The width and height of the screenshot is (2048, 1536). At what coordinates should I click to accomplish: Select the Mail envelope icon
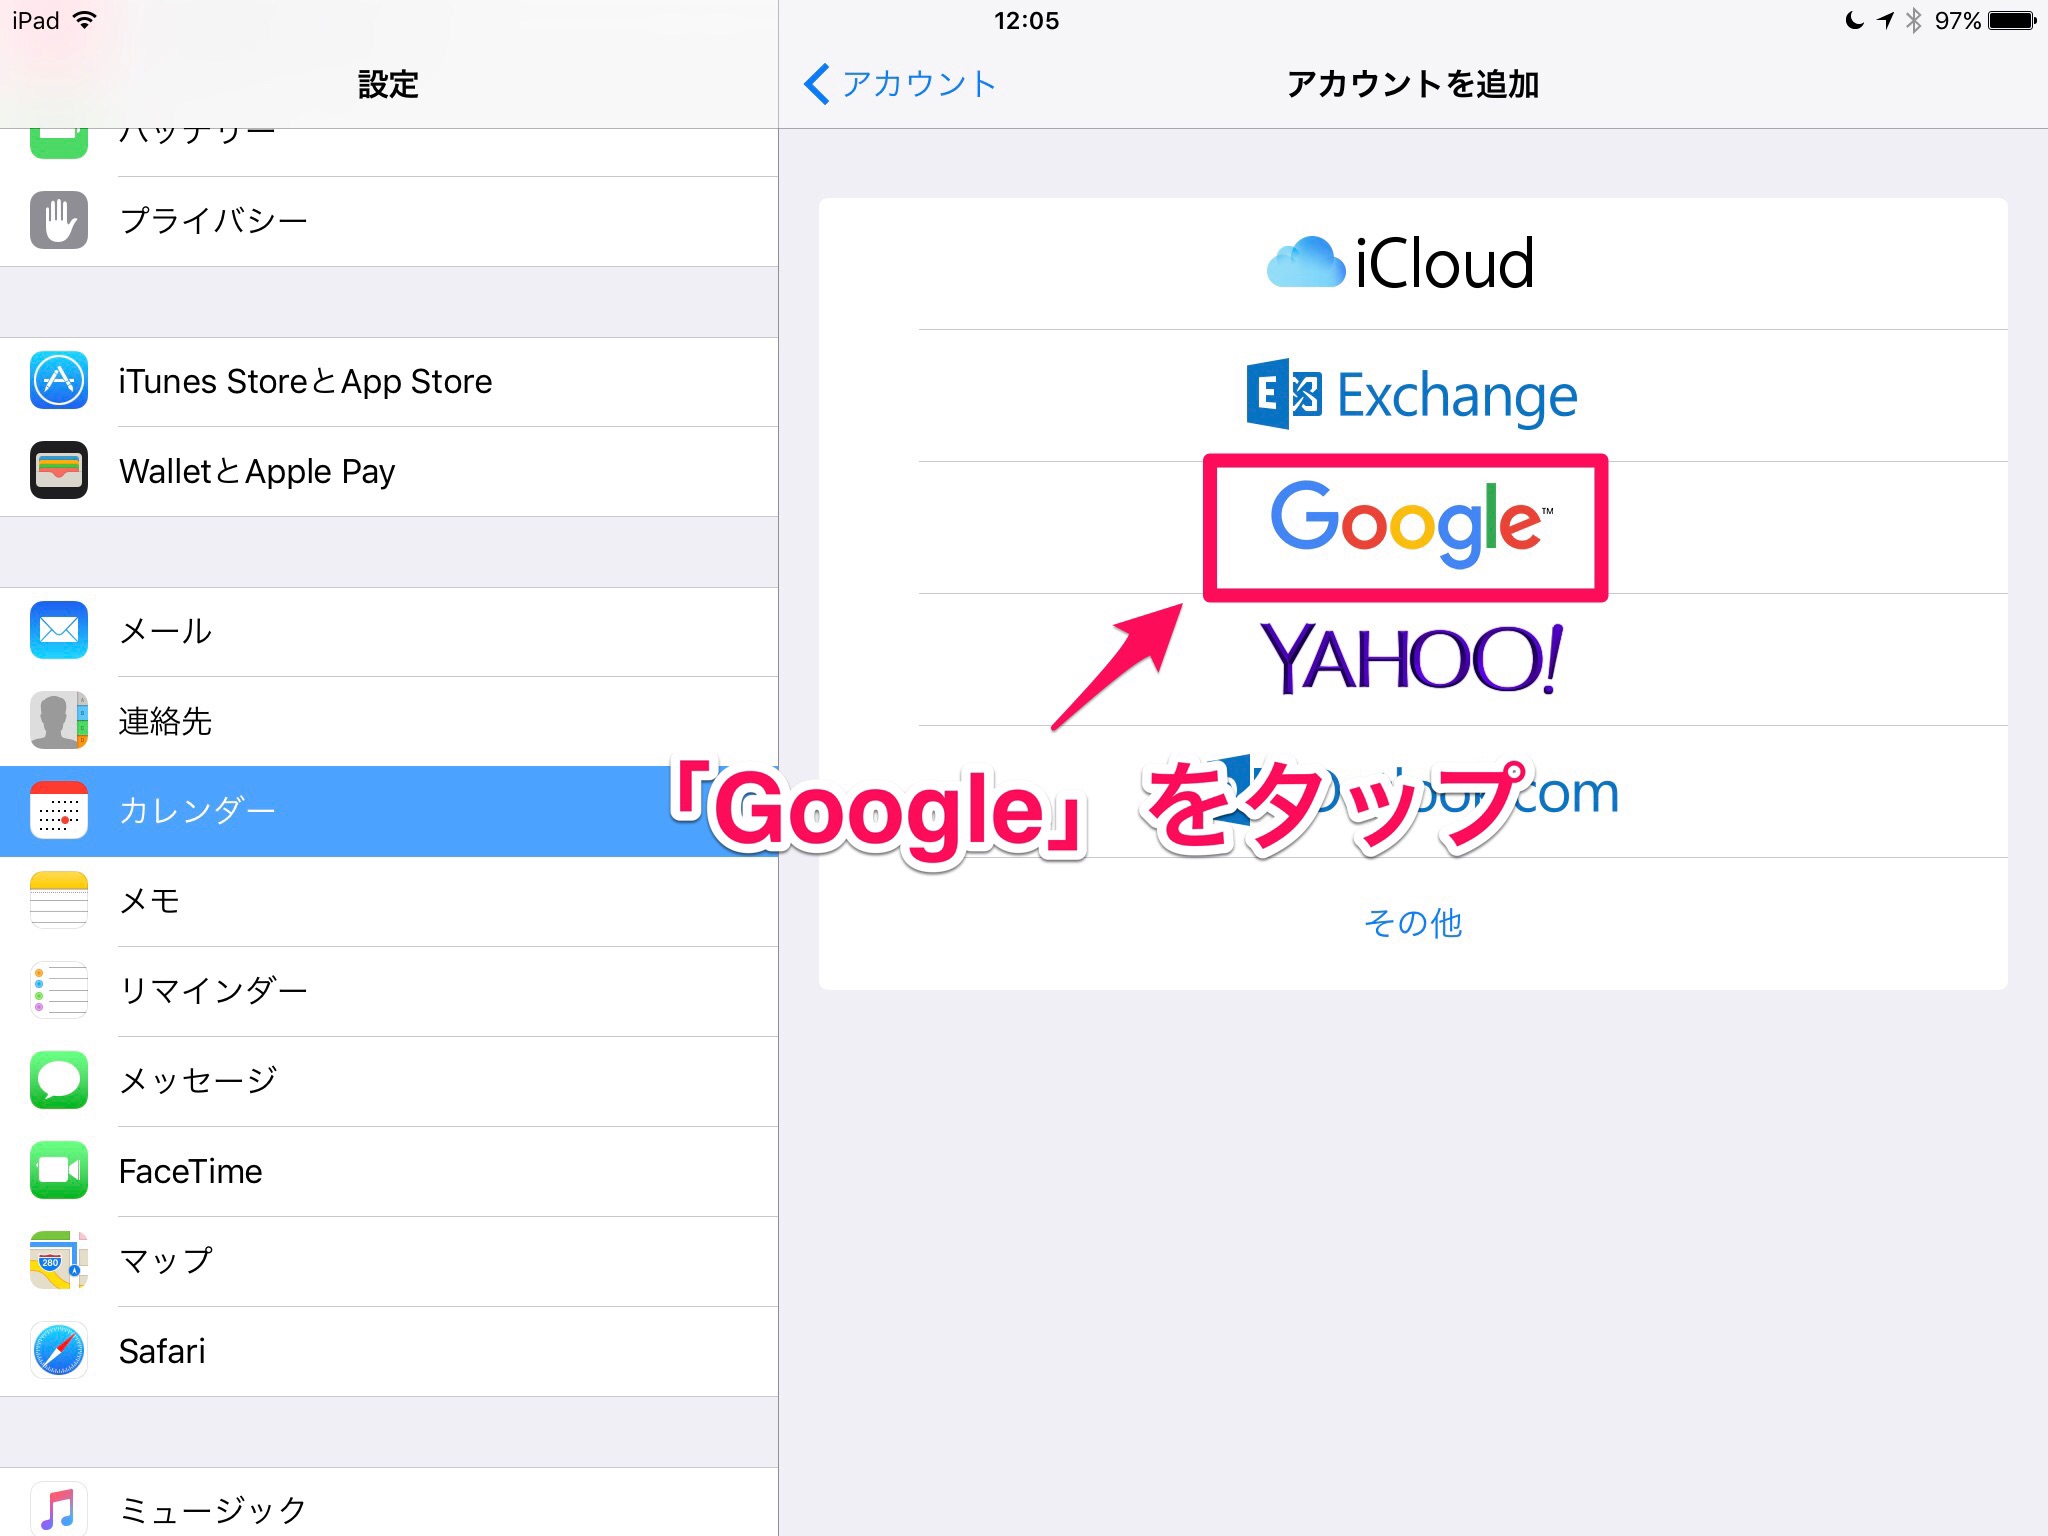(x=59, y=630)
